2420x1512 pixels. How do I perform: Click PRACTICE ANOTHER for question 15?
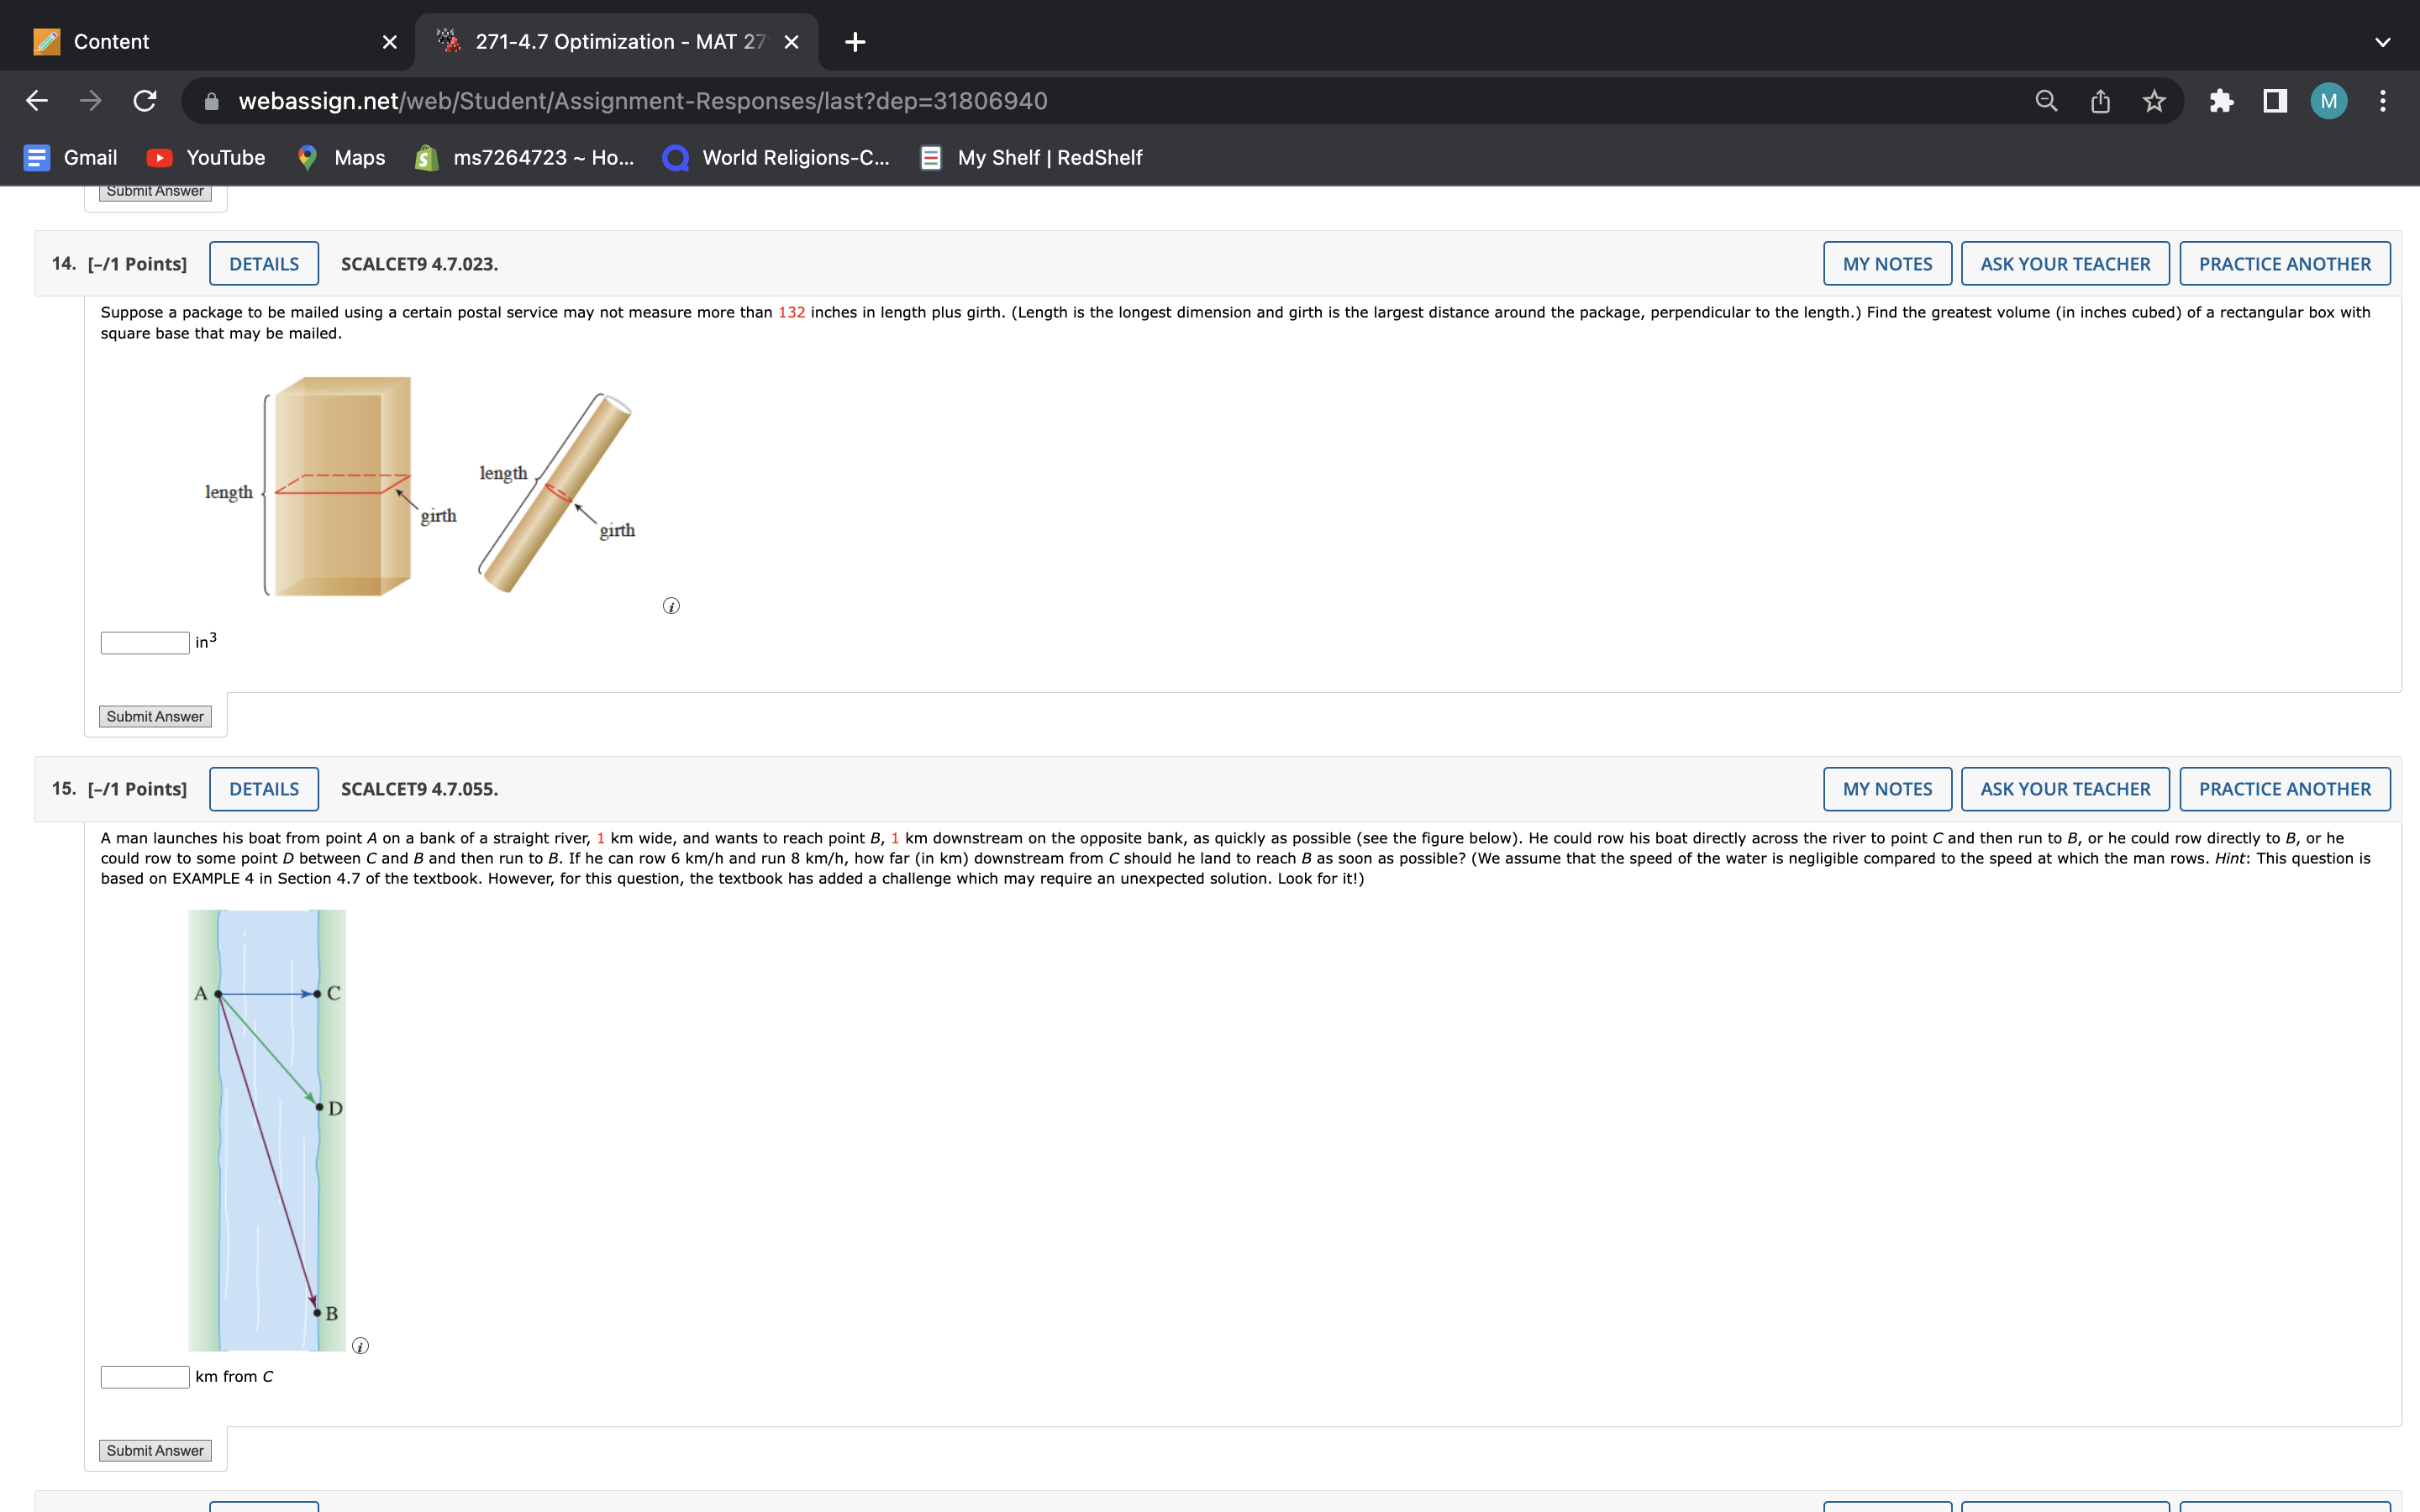tap(2284, 789)
